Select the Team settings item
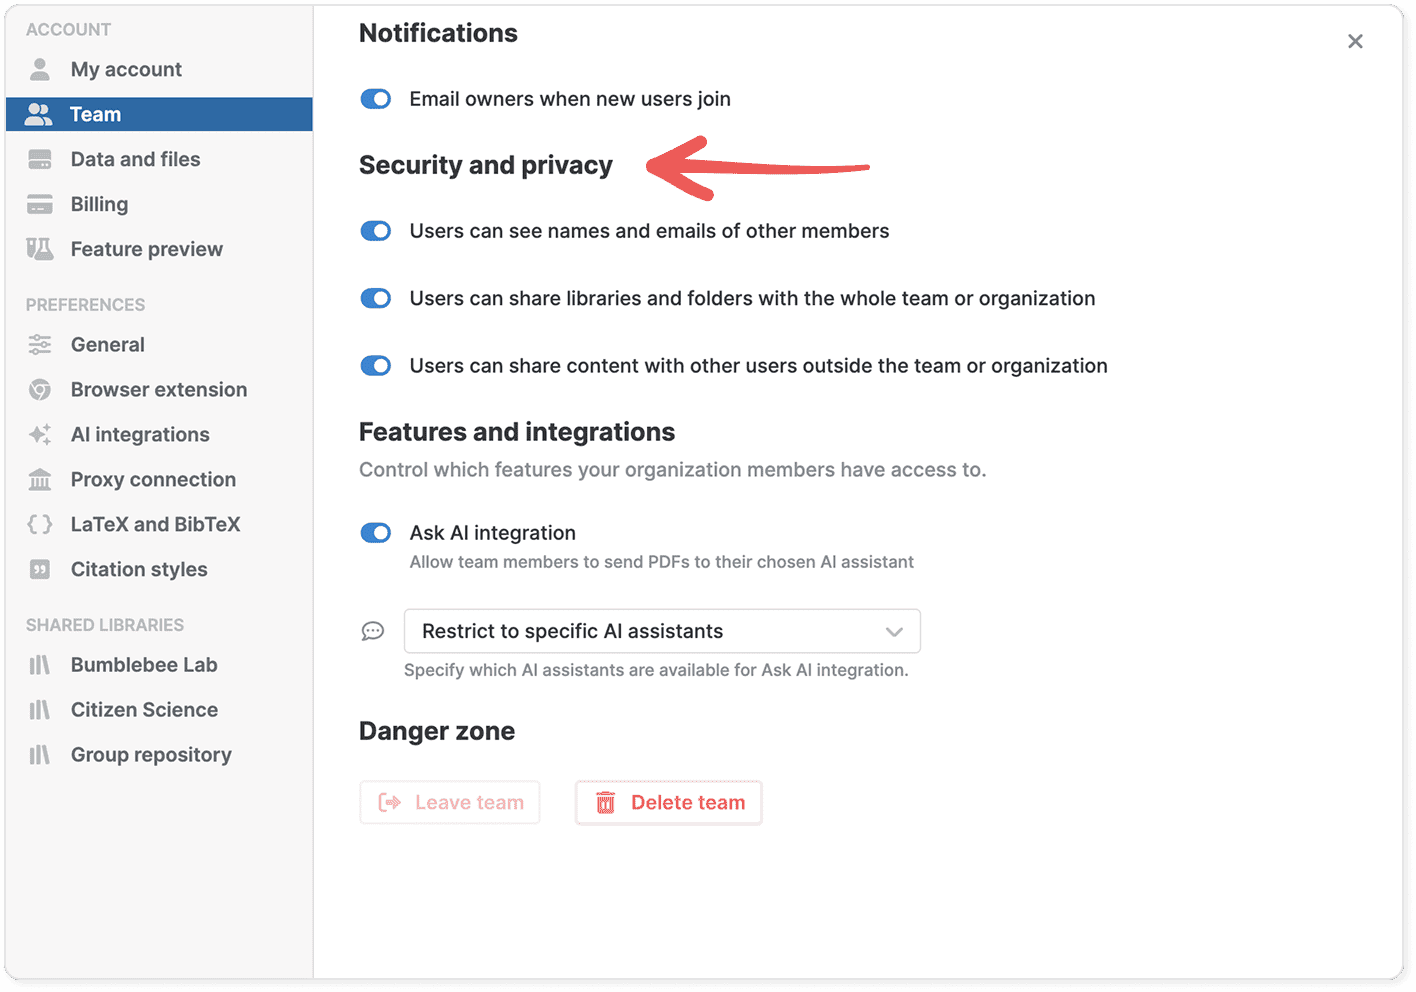The height and width of the screenshot is (992, 1416). [x=159, y=114]
